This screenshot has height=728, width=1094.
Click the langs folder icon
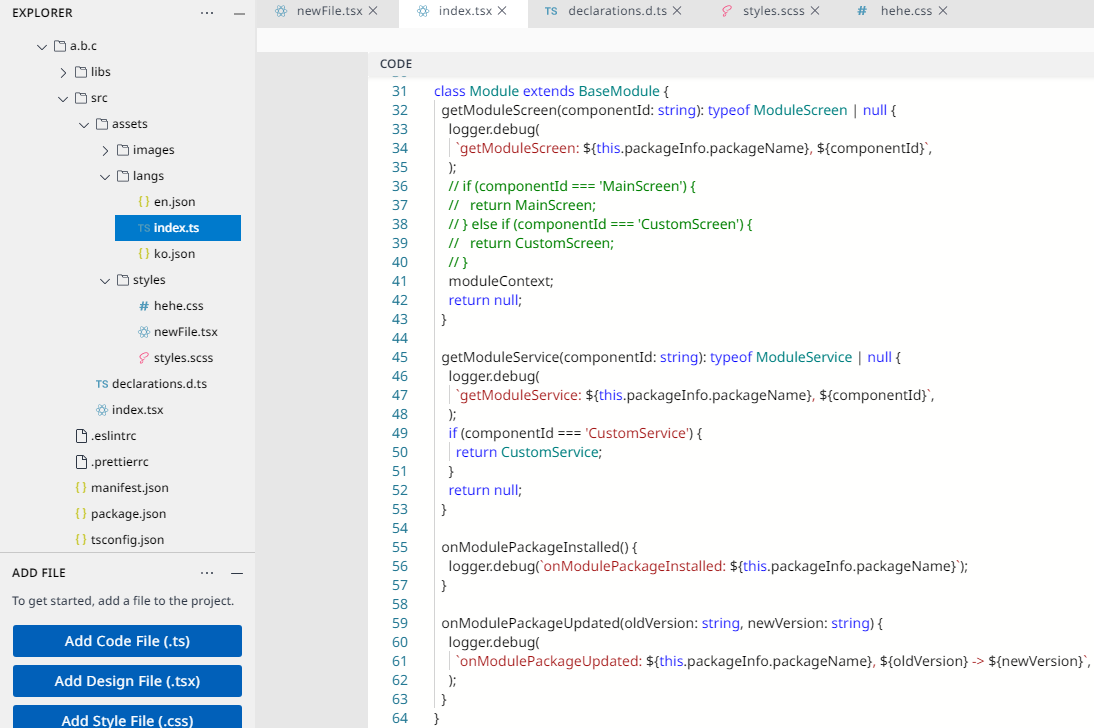point(123,176)
